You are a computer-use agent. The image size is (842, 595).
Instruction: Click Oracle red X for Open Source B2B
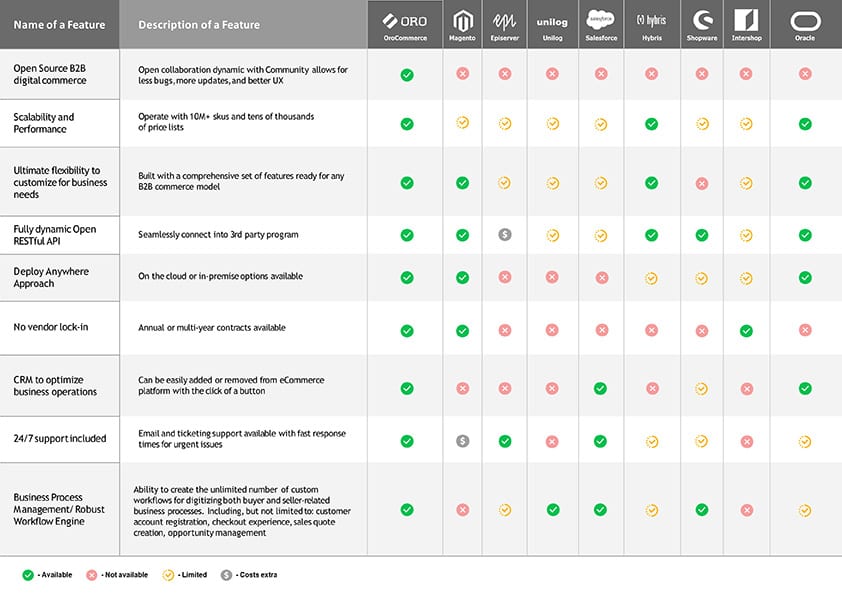coord(805,74)
